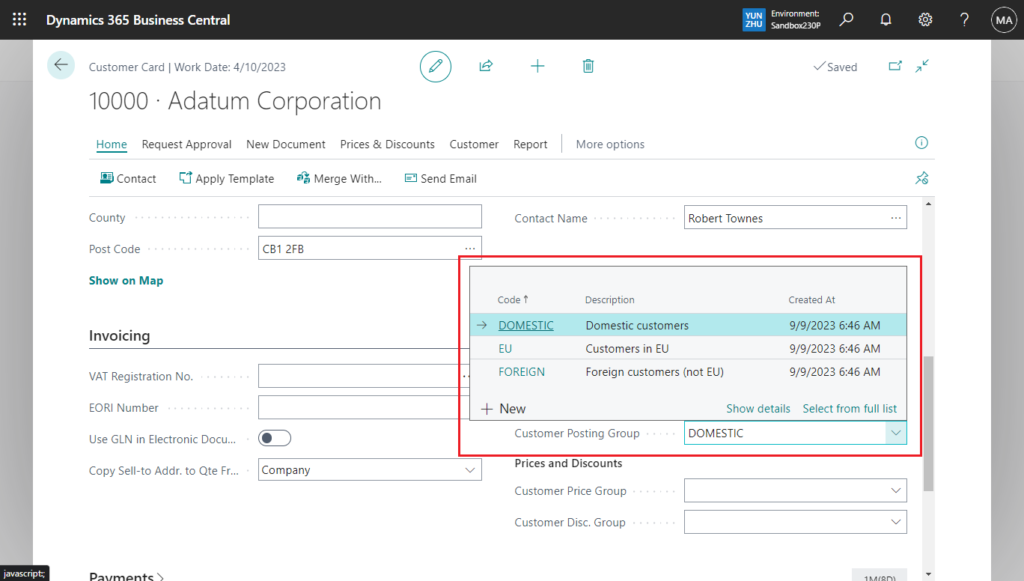
Task: Click More options
Action: [610, 144]
